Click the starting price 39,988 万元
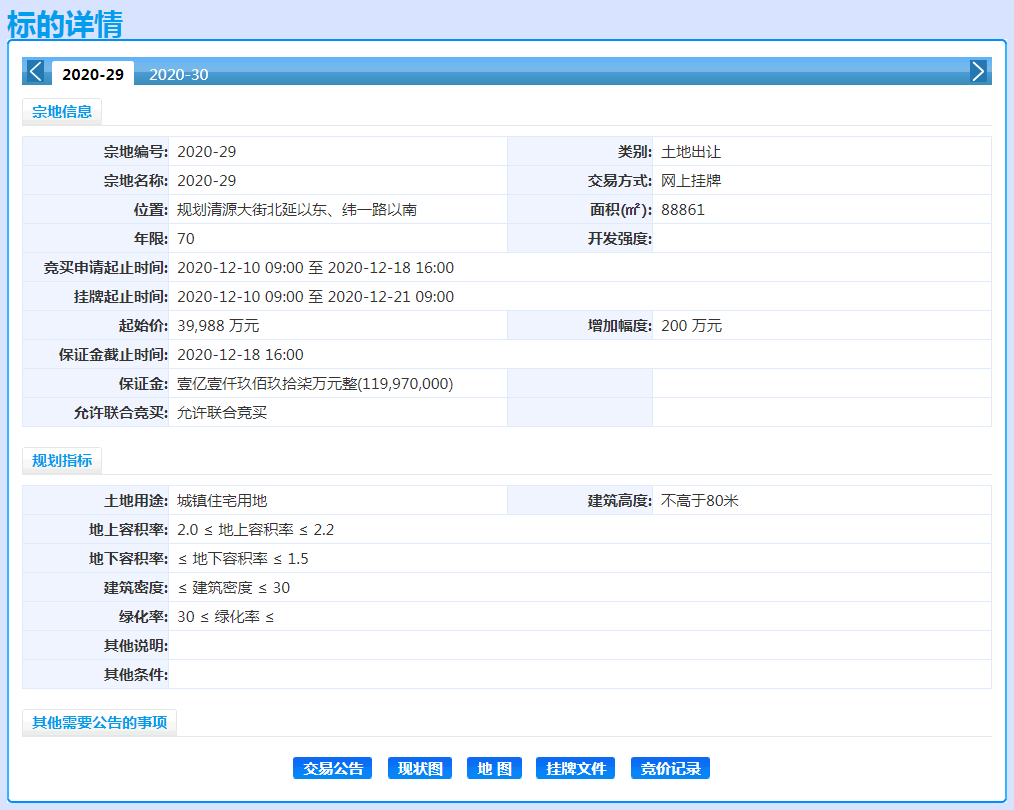 tap(218, 326)
